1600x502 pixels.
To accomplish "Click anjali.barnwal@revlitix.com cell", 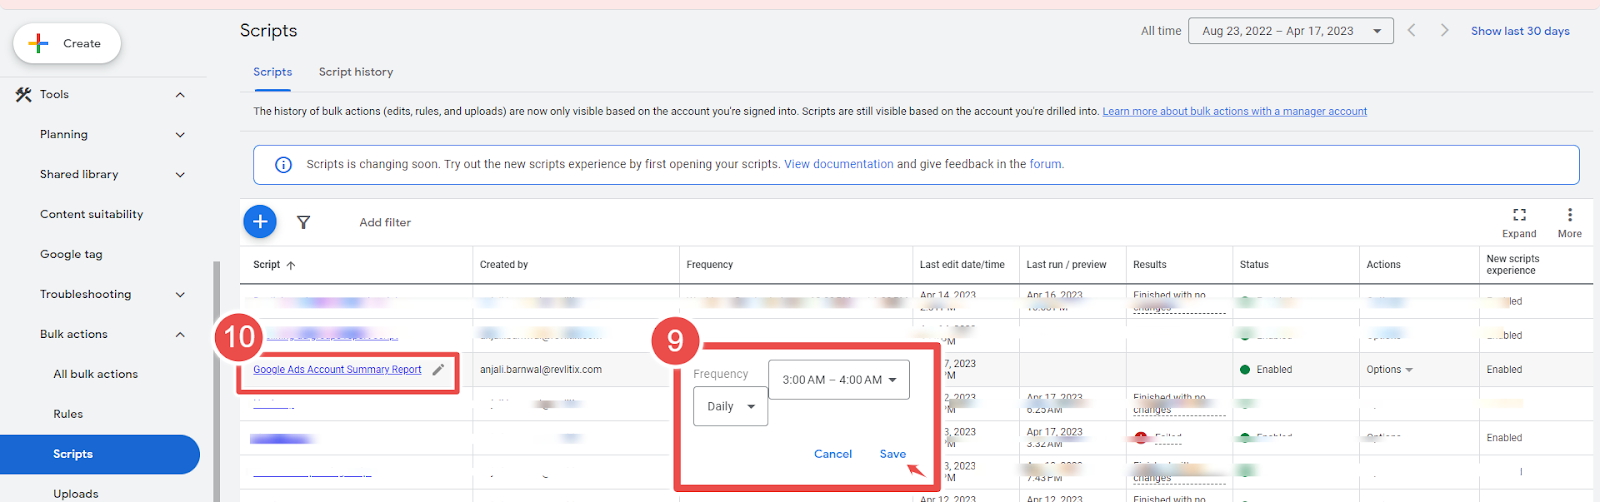I will coord(541,370).
